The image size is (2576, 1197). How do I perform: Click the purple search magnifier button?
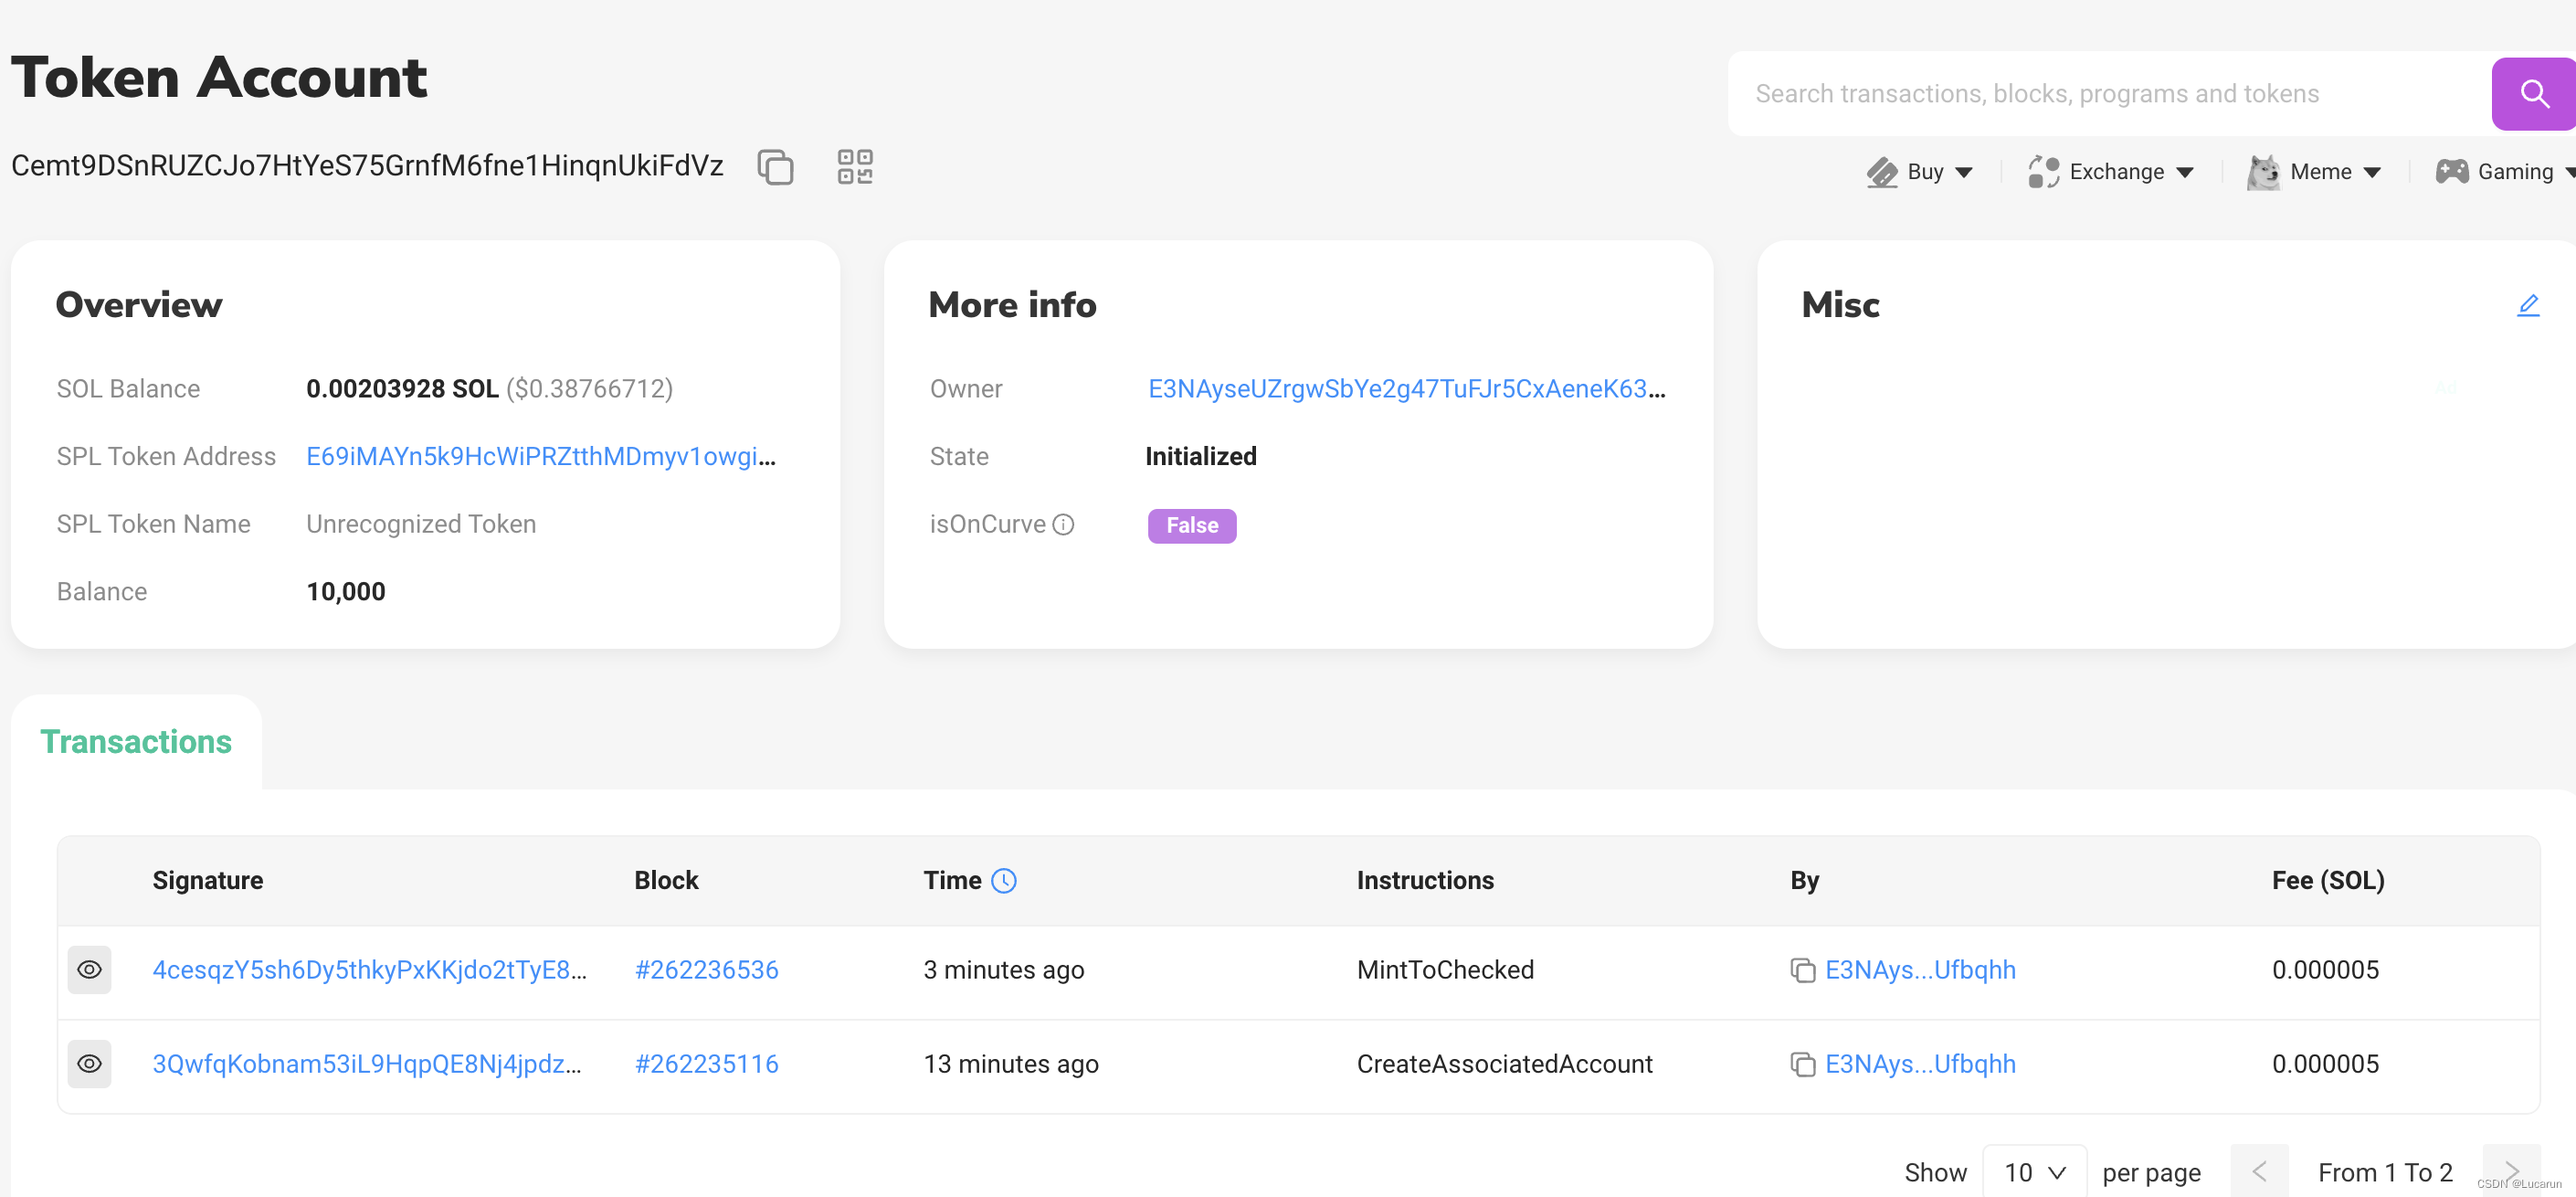(2532, 94)
